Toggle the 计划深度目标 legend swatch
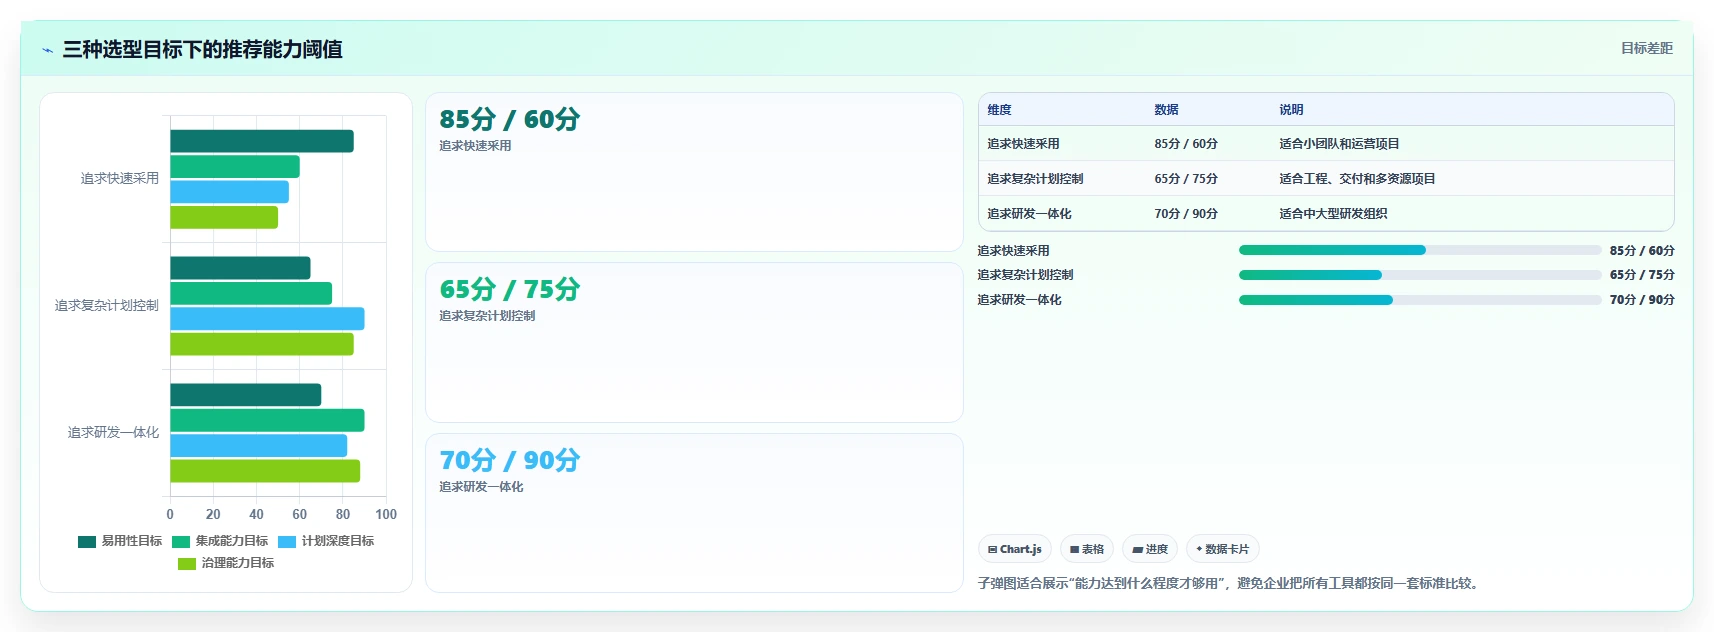This screenshot has width=1714, height=632. point(287,541)
